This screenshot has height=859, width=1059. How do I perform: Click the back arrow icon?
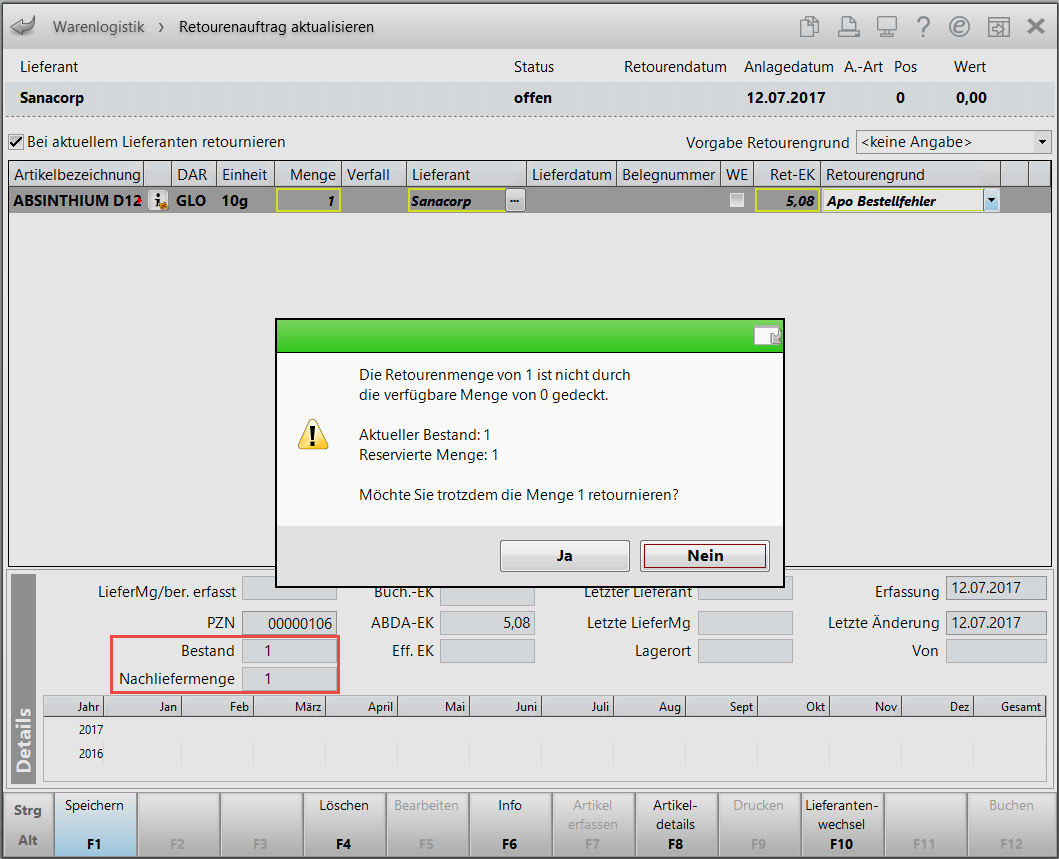coord(21,26)
